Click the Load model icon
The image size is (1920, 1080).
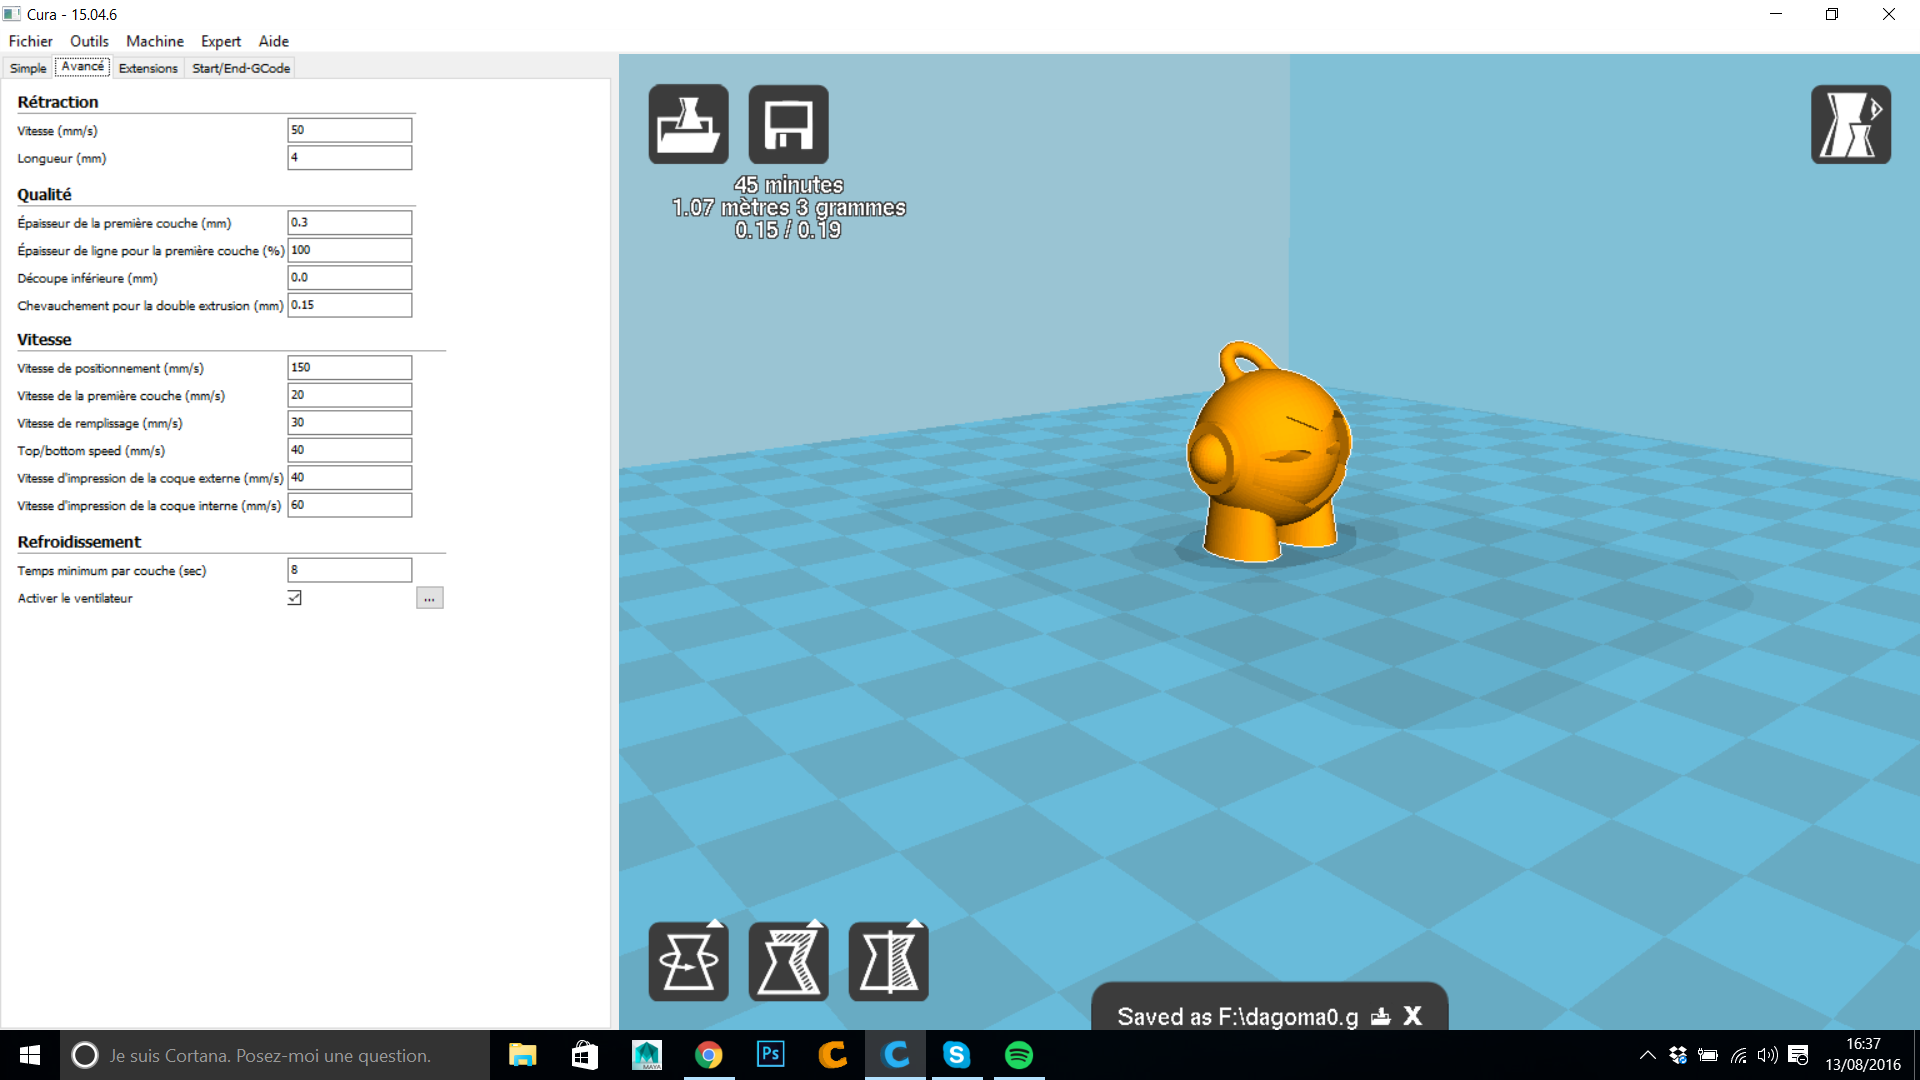(688, 124)
